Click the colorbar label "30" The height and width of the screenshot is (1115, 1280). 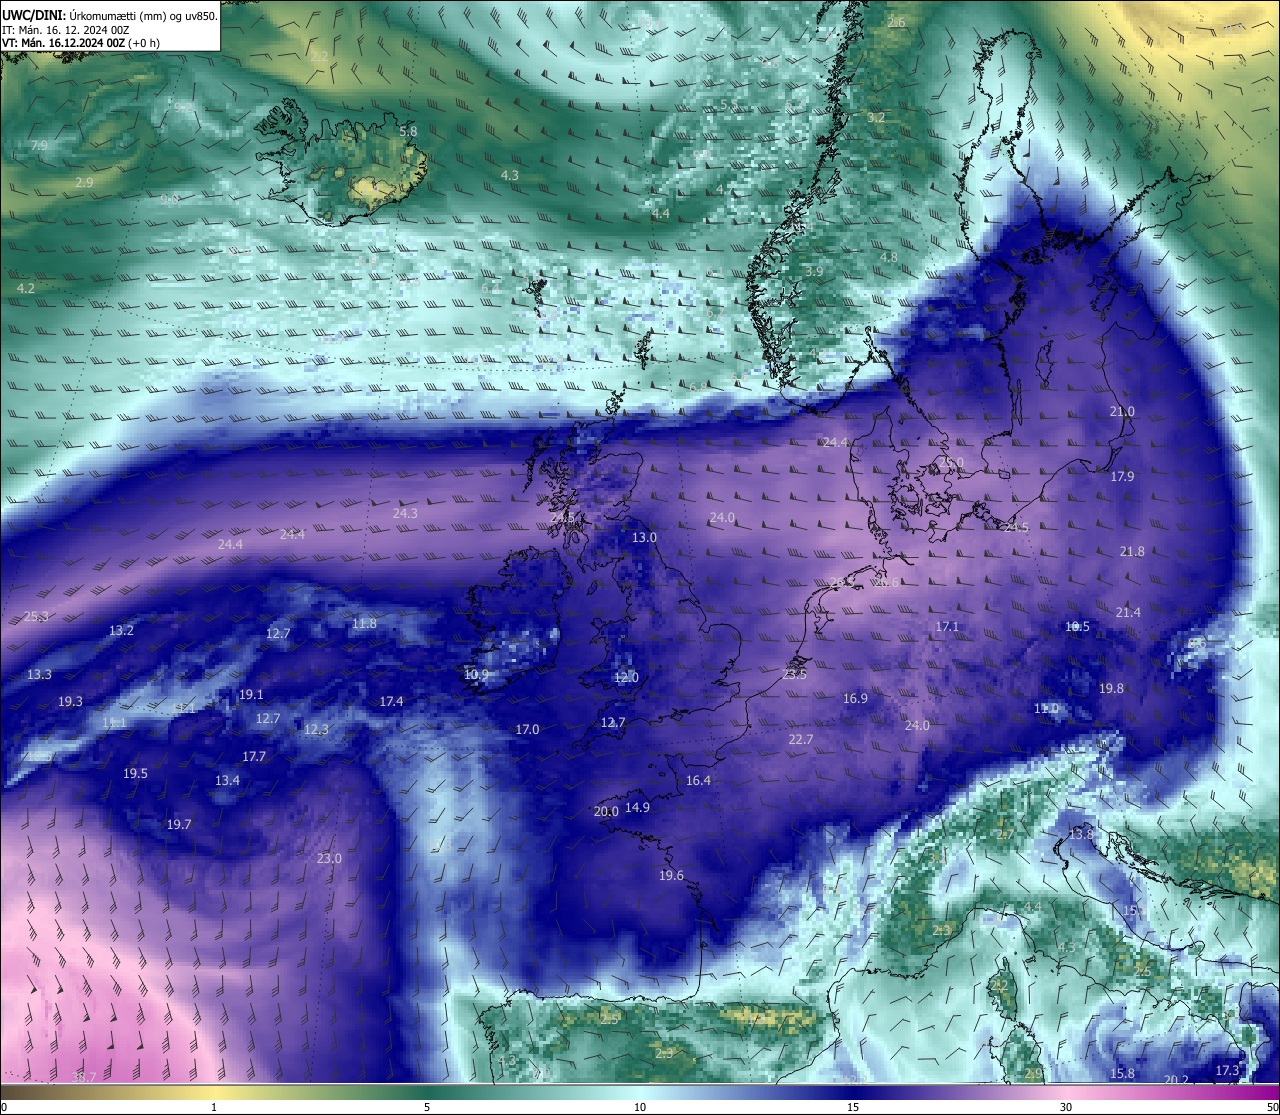(1066, 1107)
